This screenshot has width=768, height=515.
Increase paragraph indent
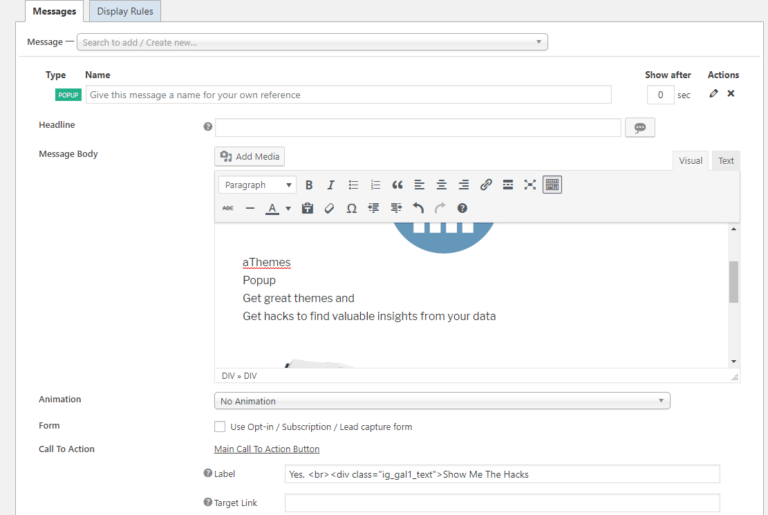396,208
